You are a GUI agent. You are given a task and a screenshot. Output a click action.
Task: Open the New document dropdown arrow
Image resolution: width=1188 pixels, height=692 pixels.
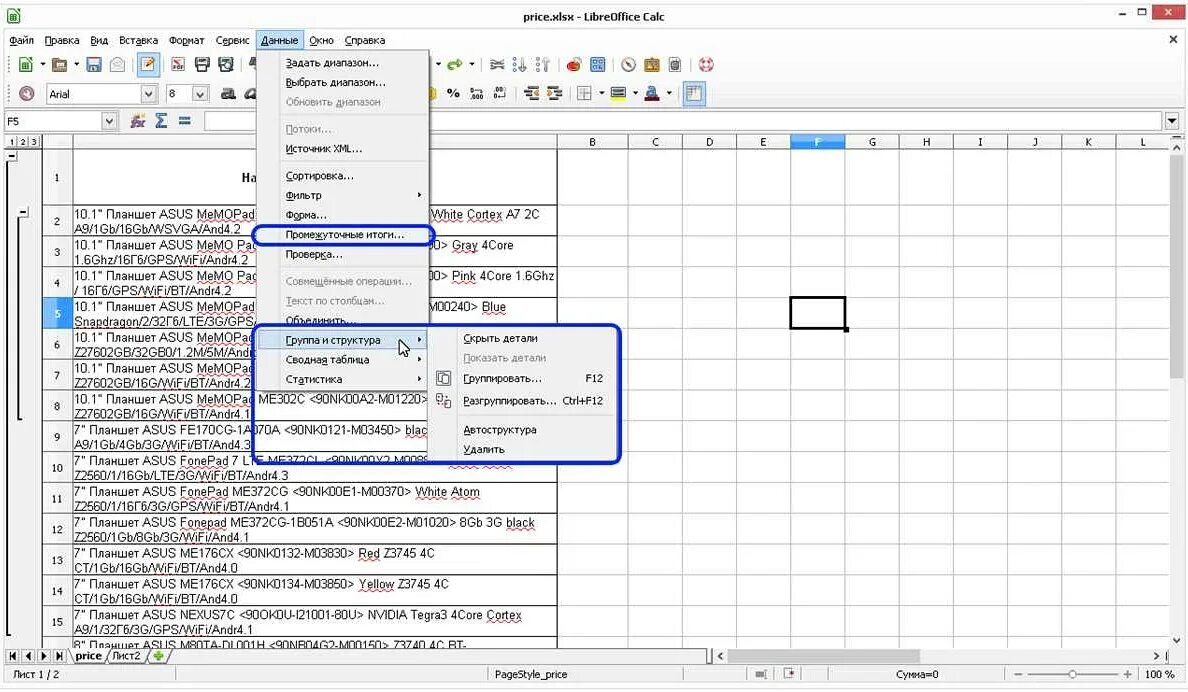coord(42,65)
